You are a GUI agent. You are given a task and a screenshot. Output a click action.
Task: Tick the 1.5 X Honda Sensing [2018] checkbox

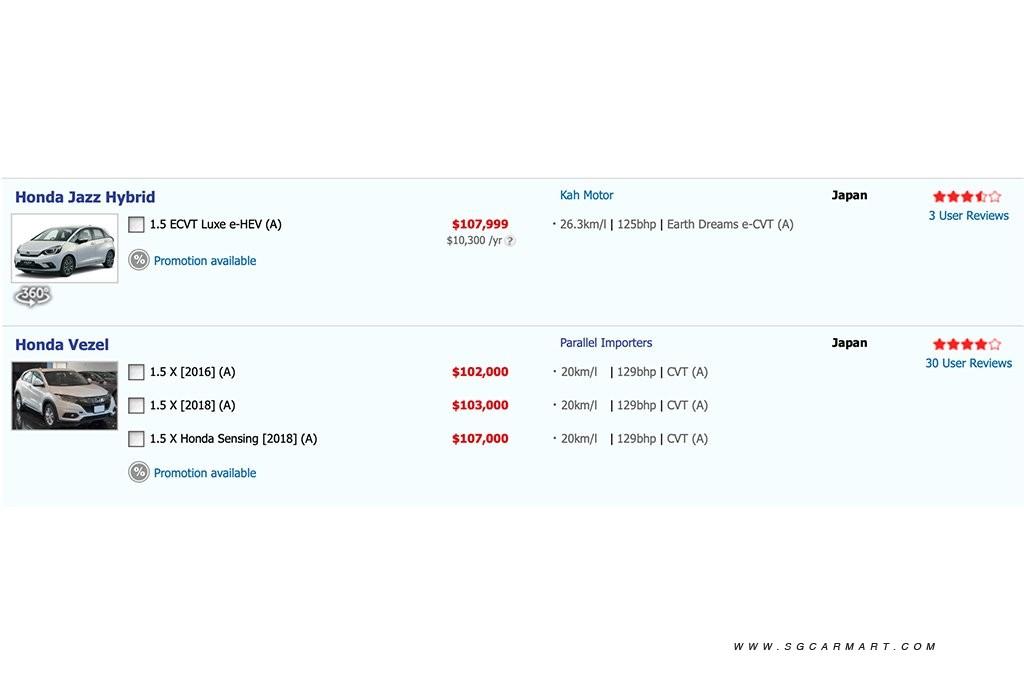136,439
